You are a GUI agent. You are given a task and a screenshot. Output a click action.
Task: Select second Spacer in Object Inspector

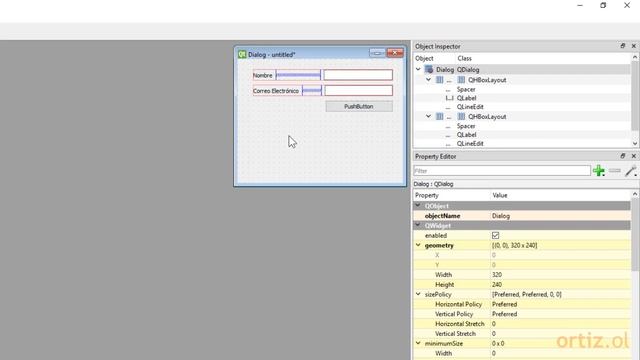tap(466, 126)
